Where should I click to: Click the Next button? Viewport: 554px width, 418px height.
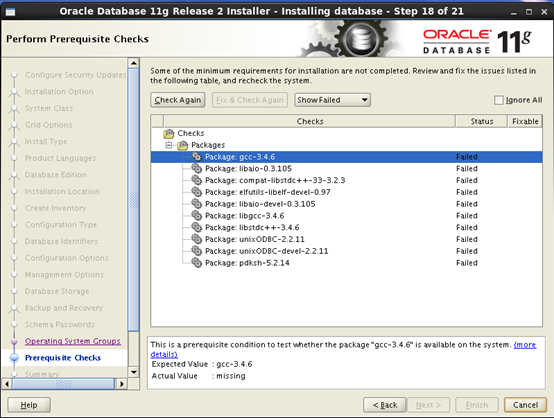pos(428,405)
